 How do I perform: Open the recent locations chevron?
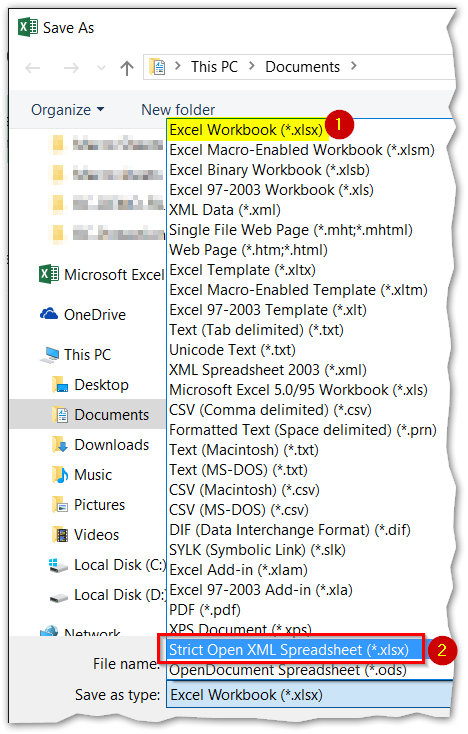click(101, 68)
